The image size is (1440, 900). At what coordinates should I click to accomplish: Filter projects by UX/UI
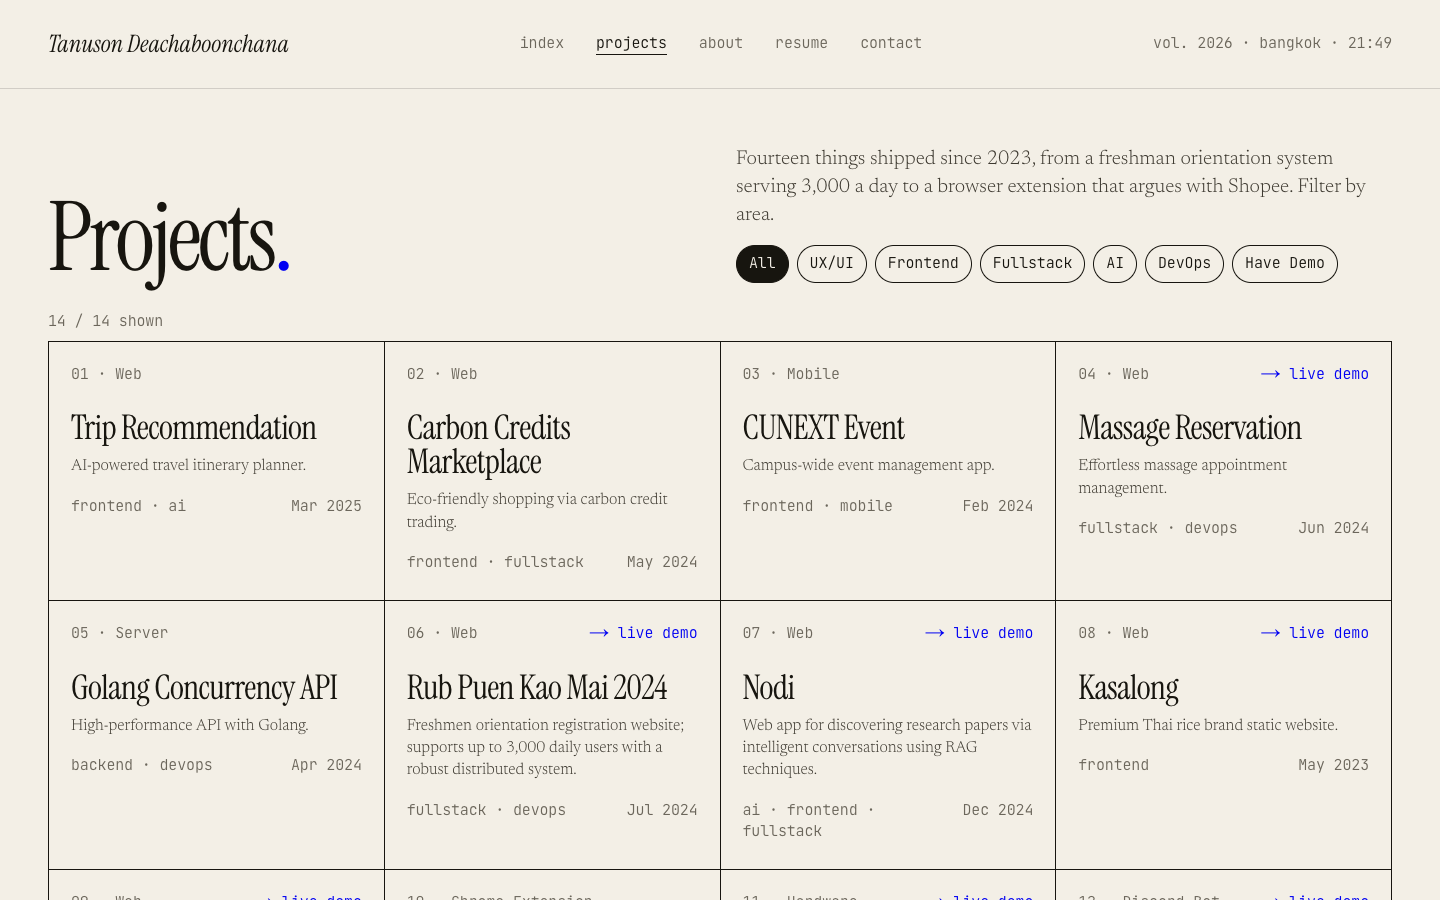click(831, 264)
